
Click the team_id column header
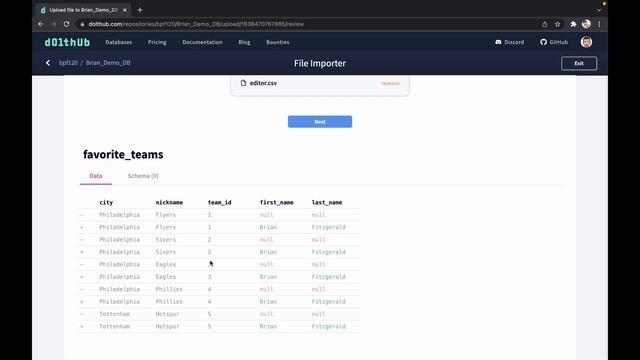[x=220, y=202]
